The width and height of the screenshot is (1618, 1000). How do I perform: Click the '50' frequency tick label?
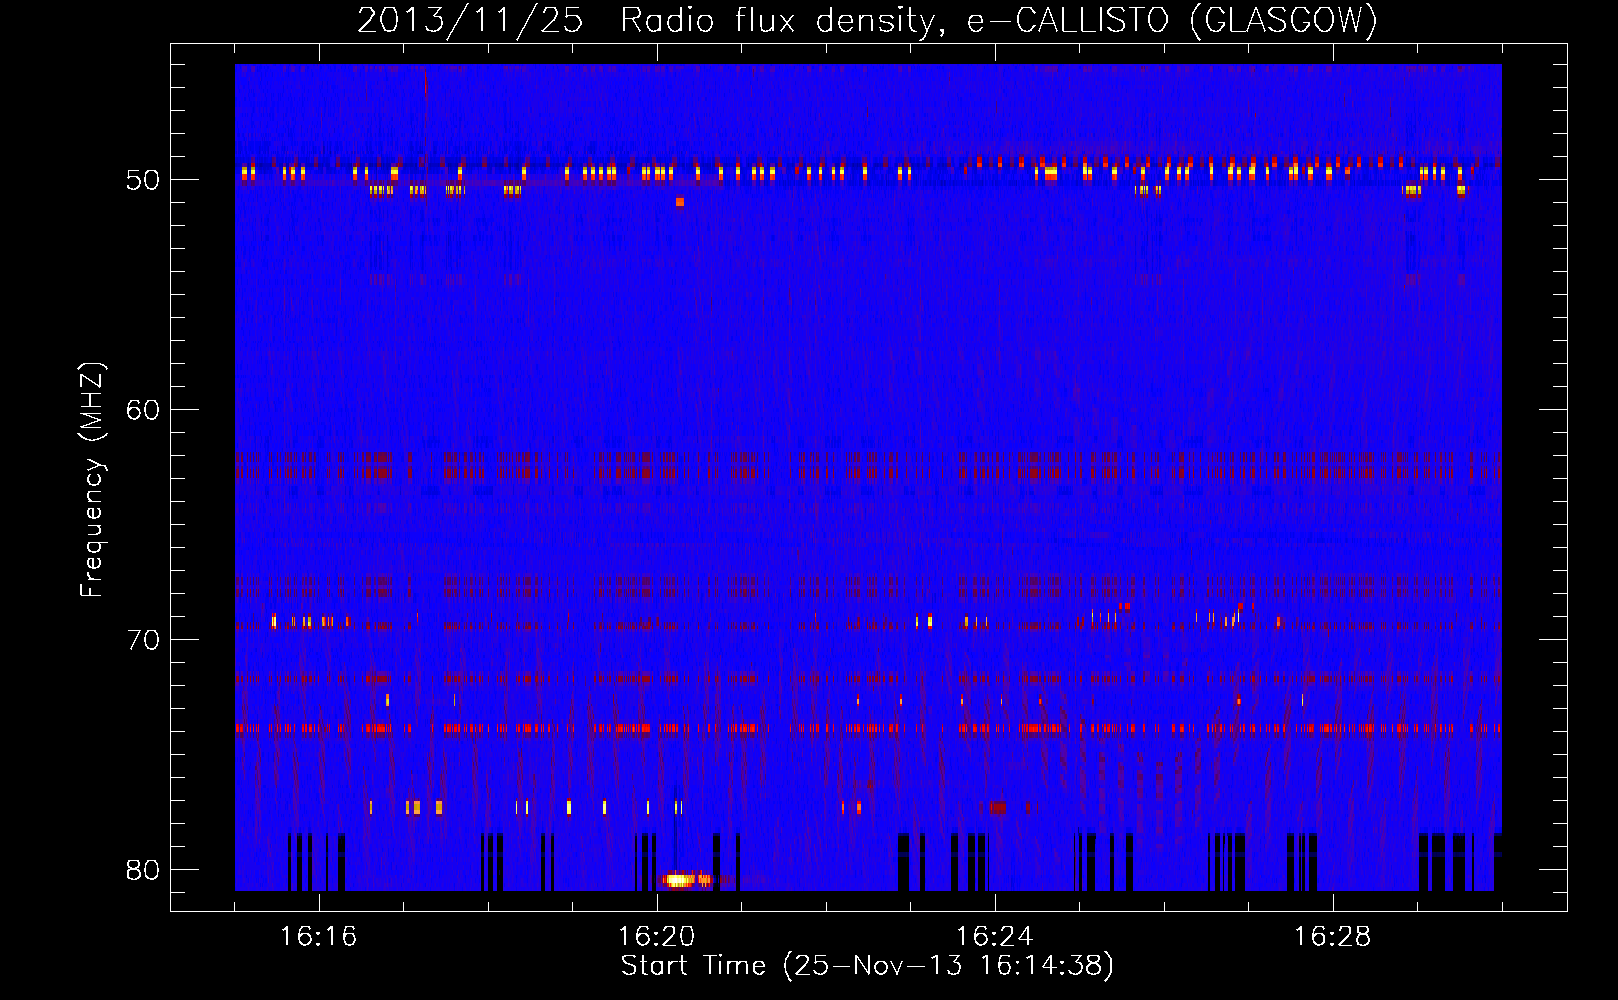[143, 180]
